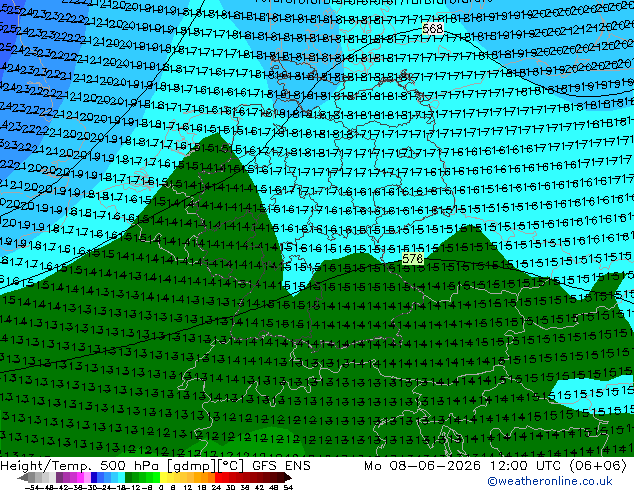Click the 578 contour height label

click(x=412, y=258)
